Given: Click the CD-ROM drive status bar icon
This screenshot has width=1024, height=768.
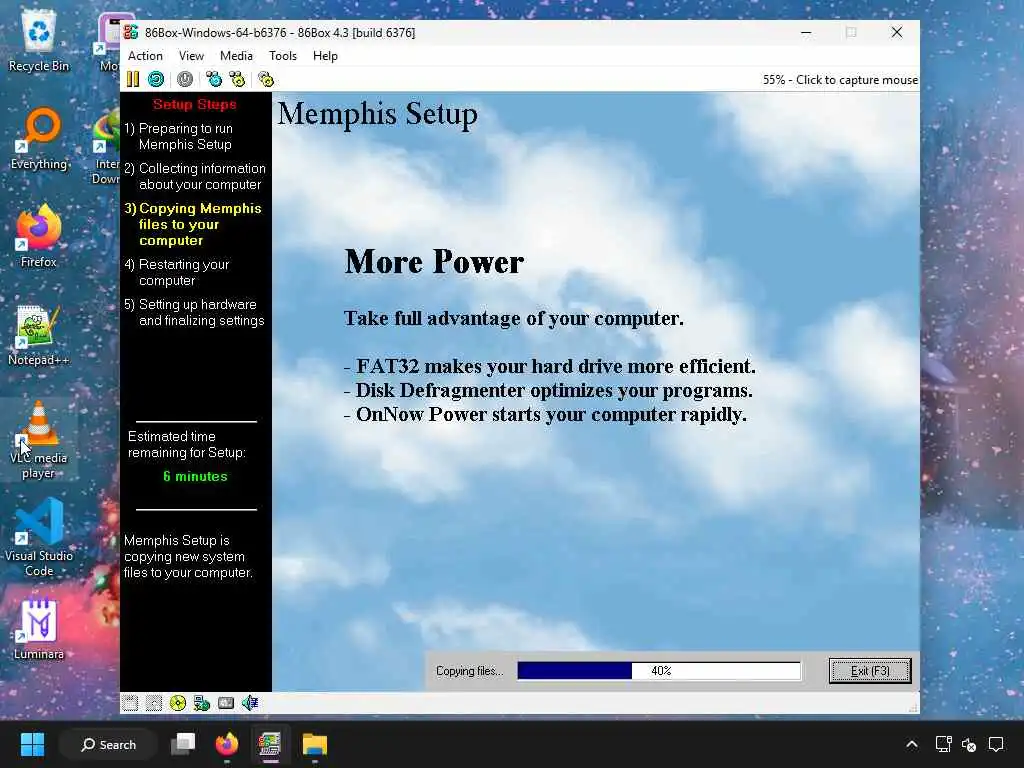Looking at the screenshot, I should coord(178,703).
